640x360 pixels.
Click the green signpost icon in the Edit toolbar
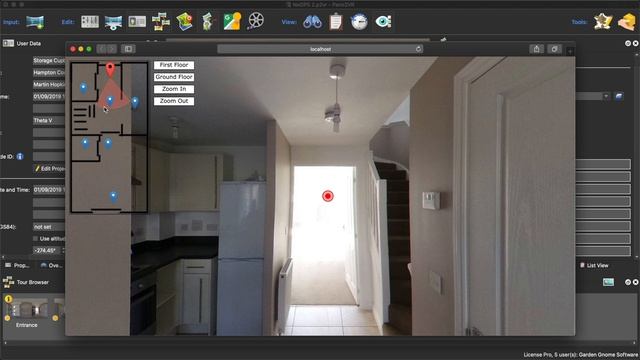(208, 21)
